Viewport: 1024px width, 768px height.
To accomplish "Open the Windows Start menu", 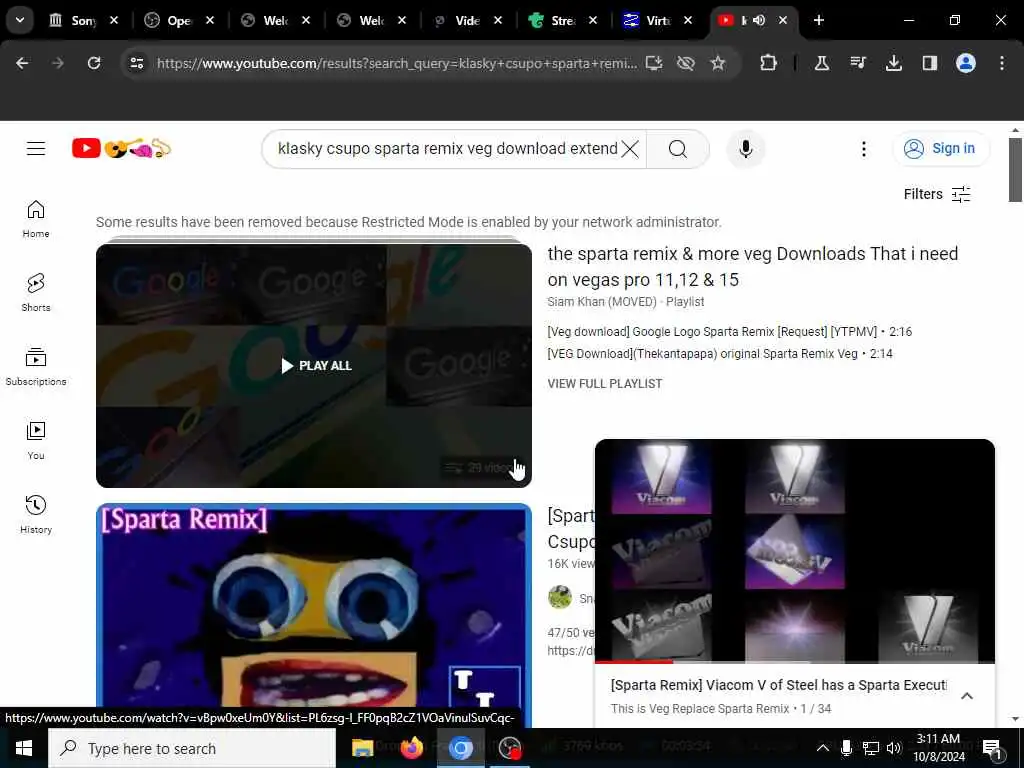I will coord(24,748).
